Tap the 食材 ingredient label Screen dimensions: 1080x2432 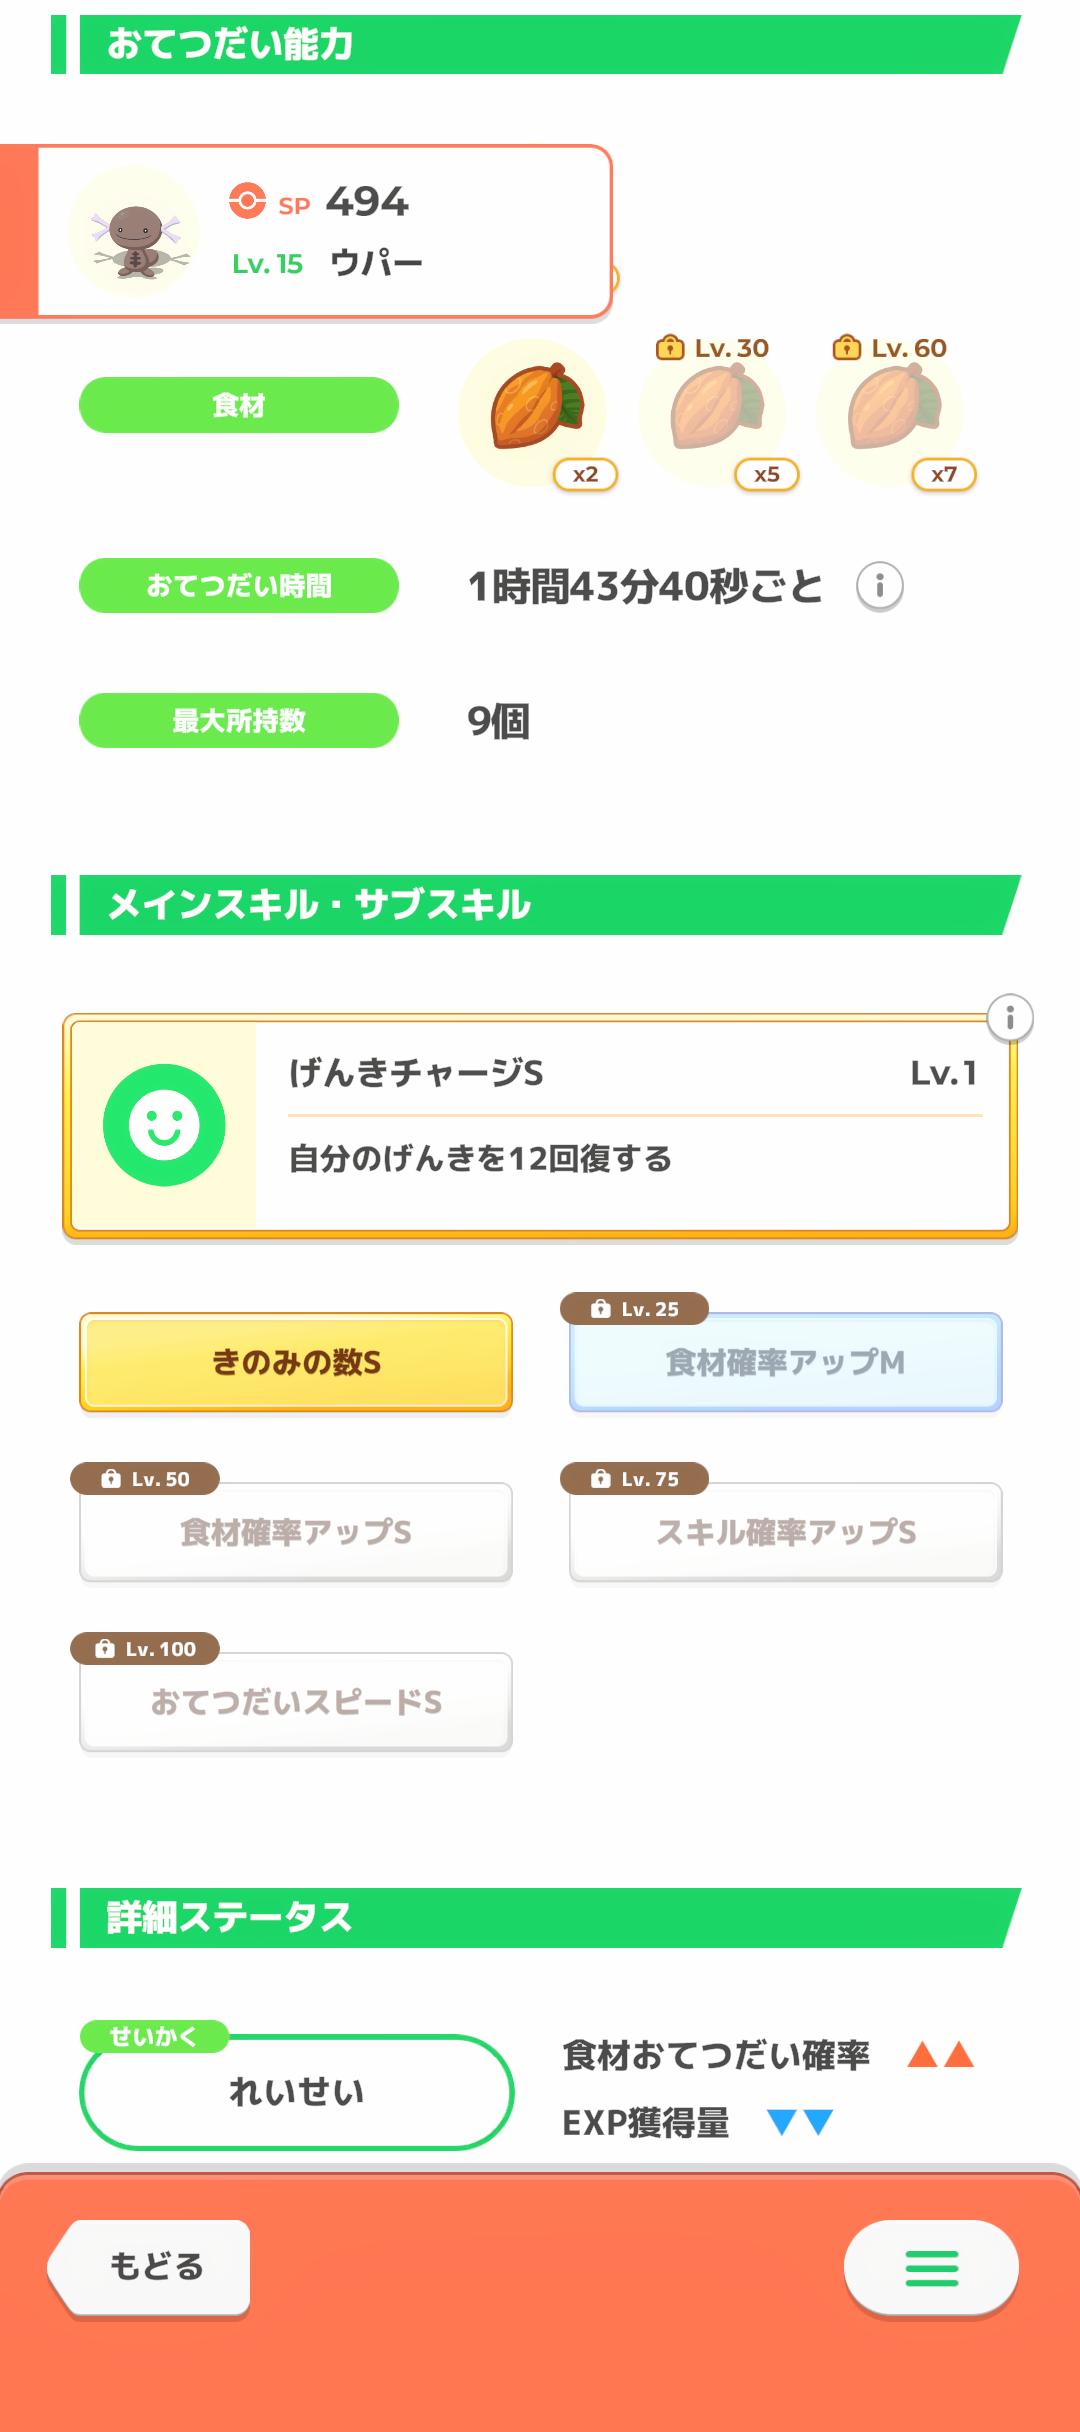pos(239,405)
